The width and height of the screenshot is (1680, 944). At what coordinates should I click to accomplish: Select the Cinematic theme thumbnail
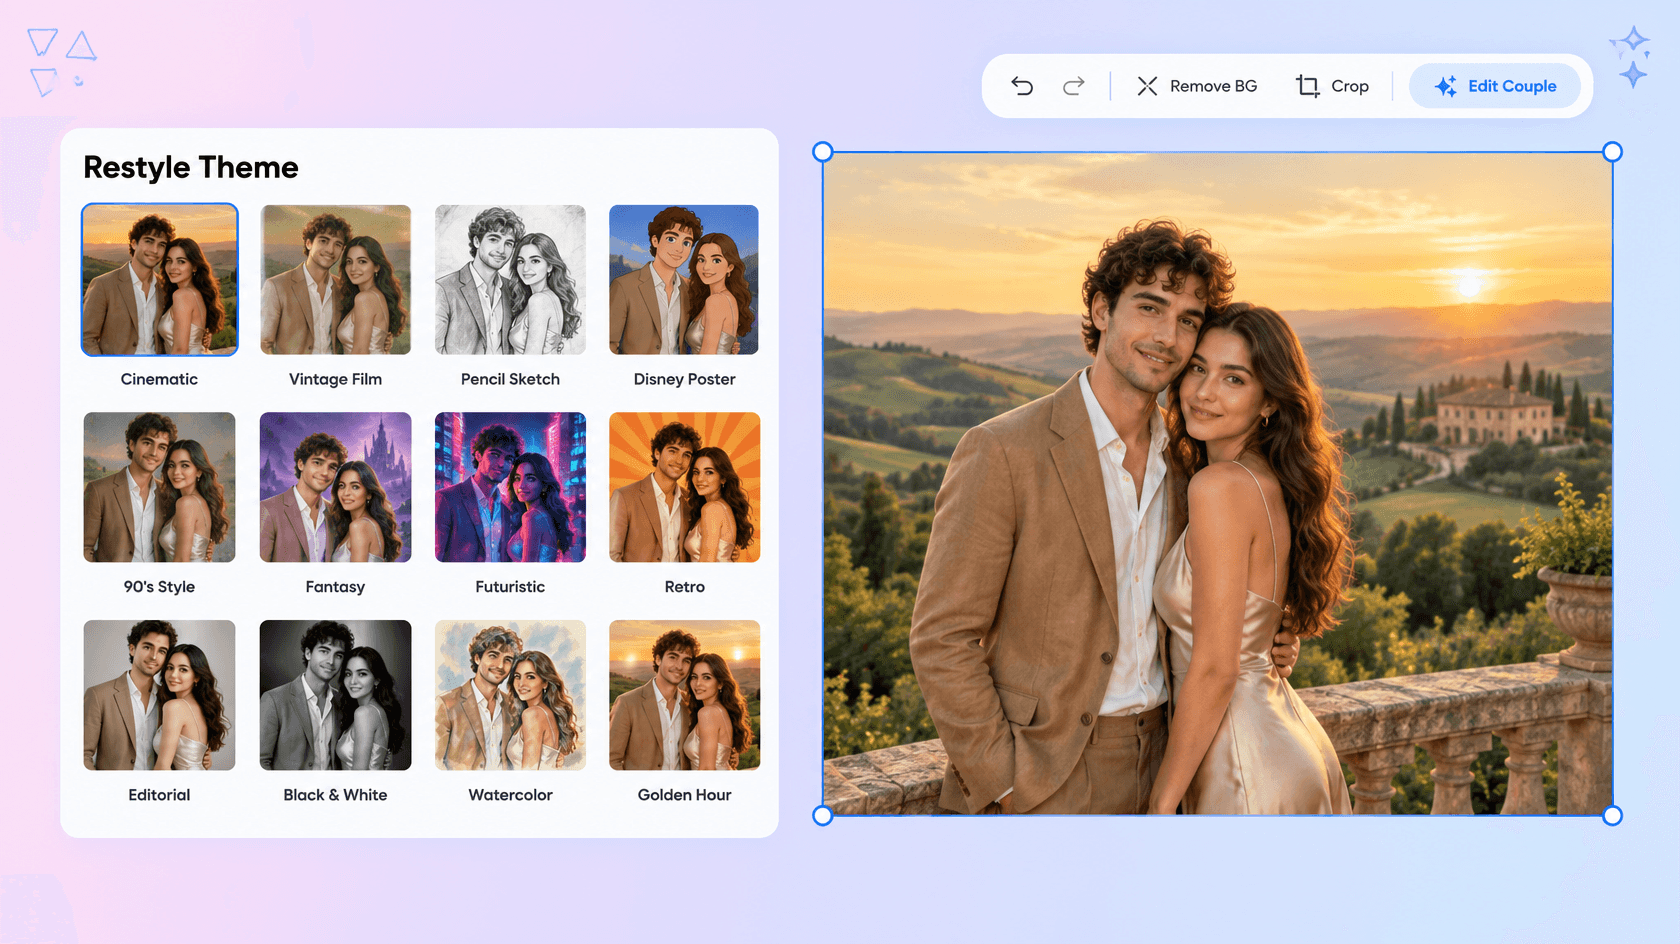pos(160,280)
